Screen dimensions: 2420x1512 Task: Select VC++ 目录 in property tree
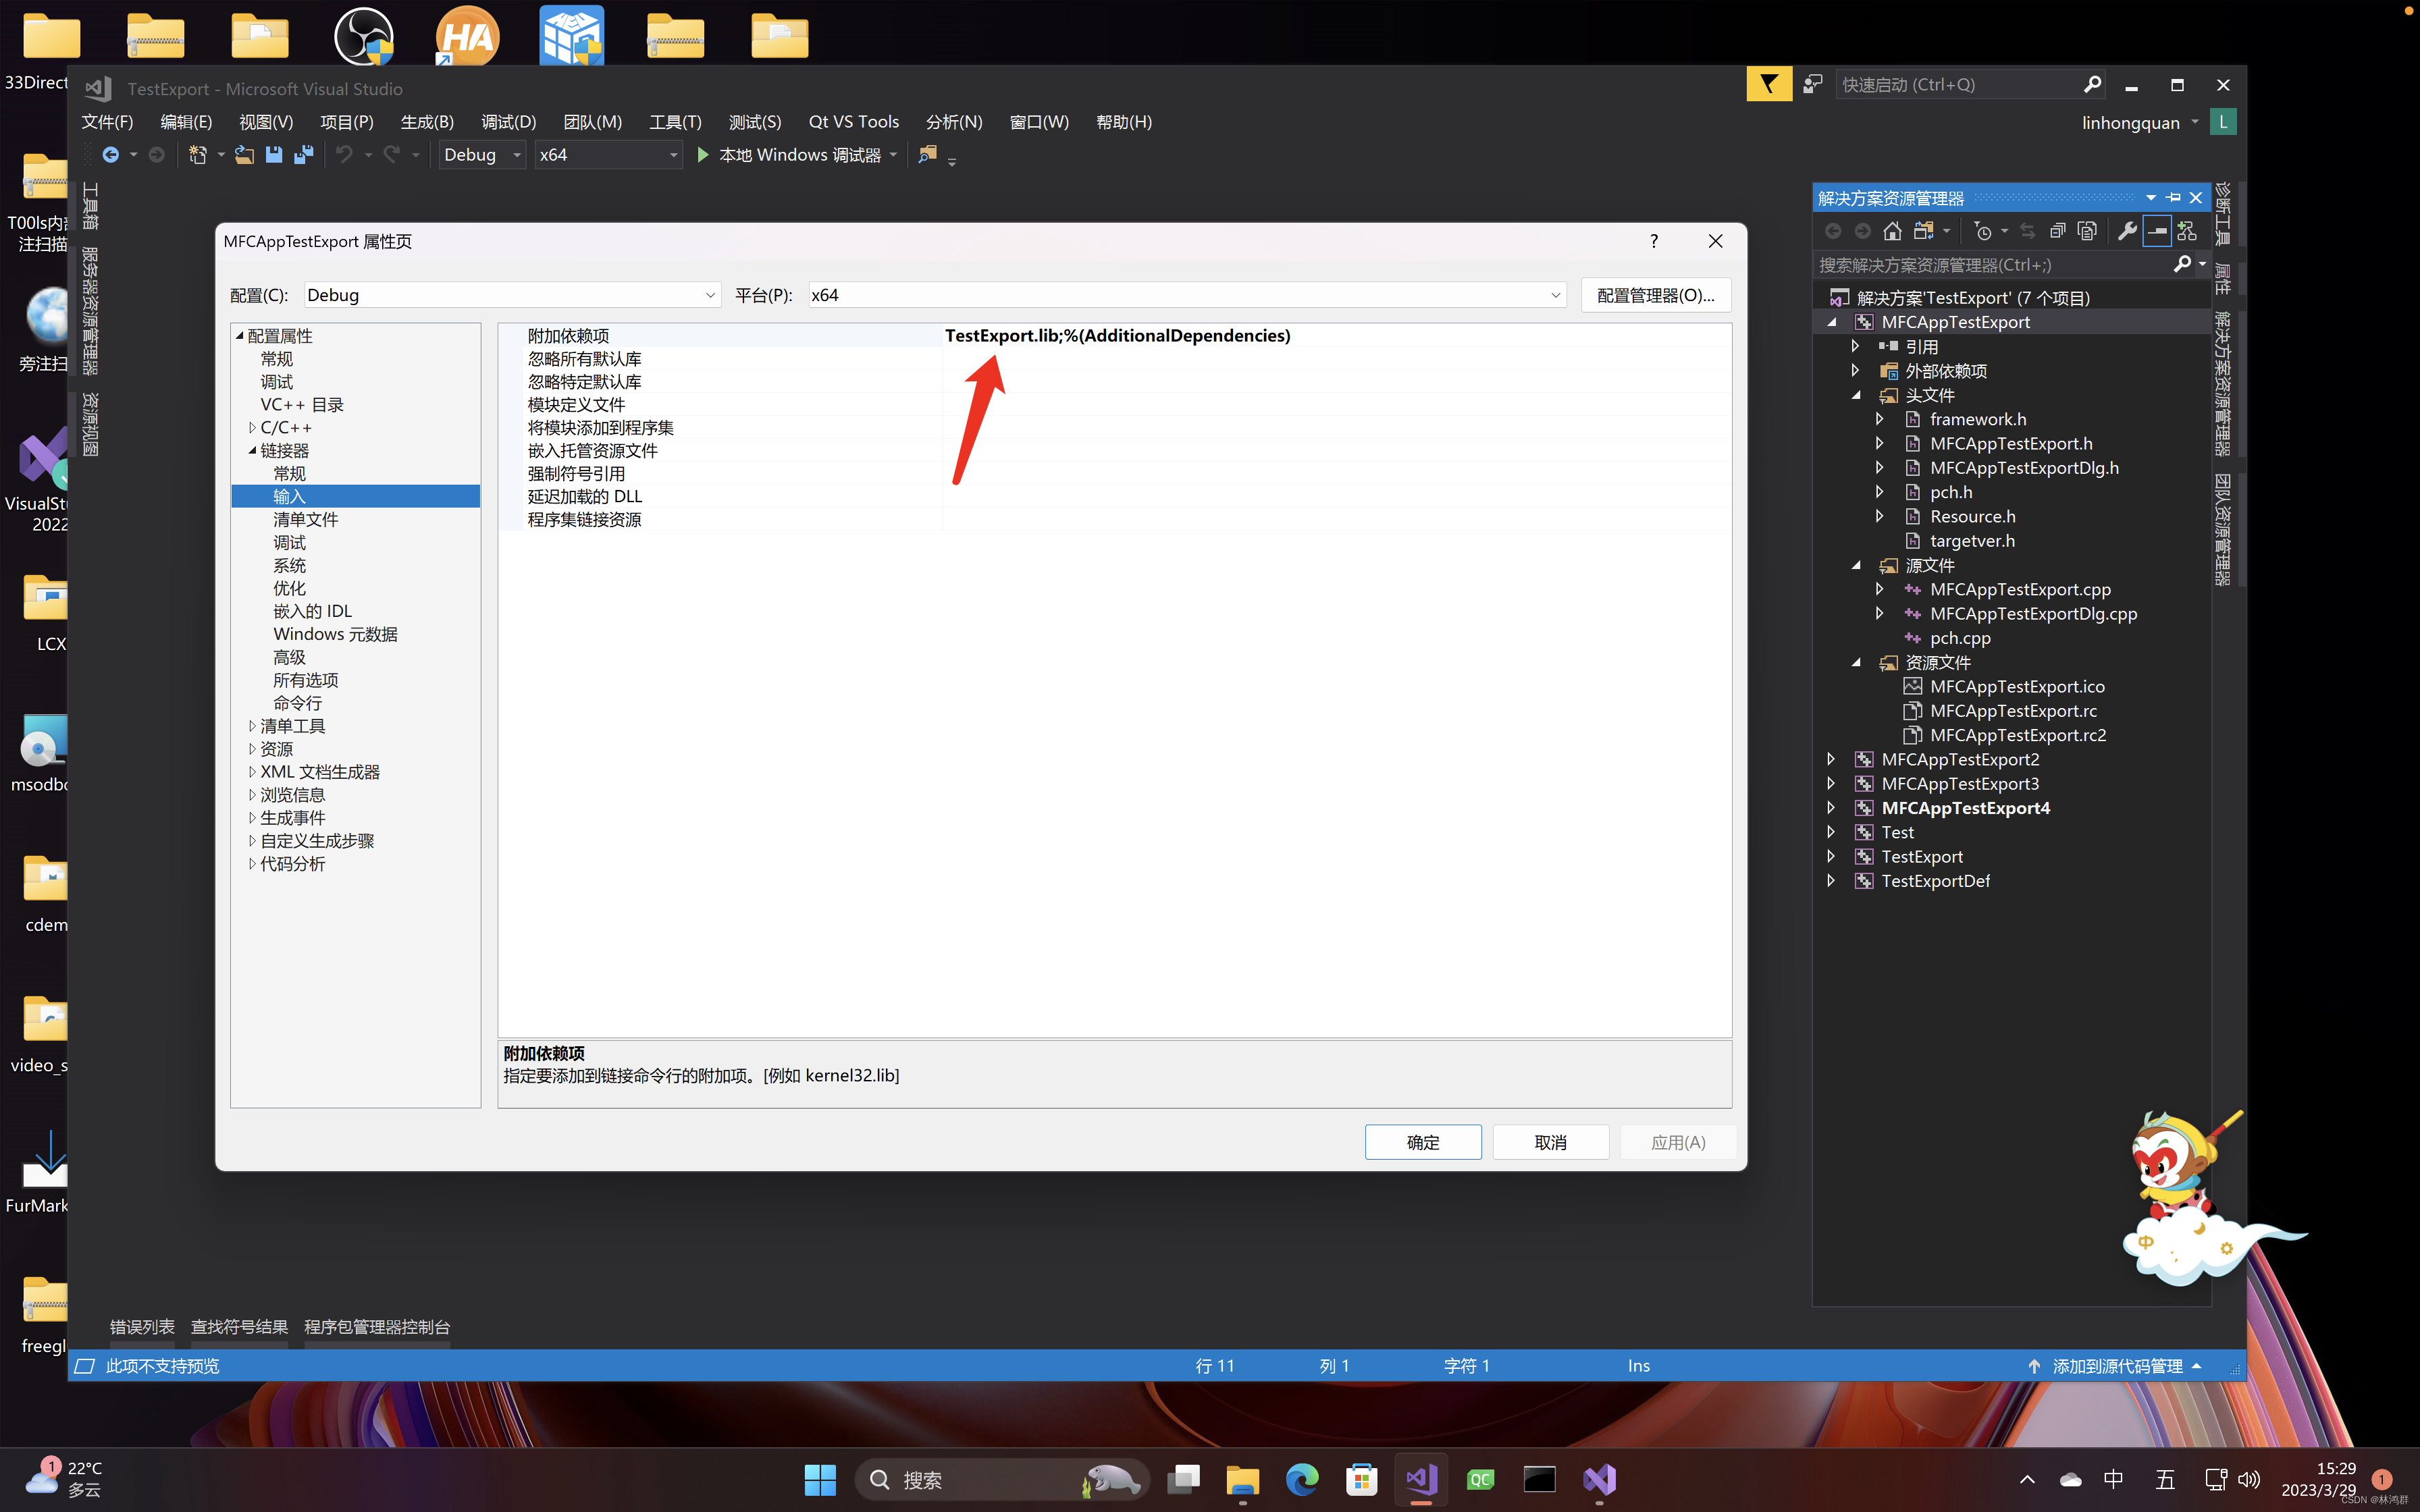[302, 405]
